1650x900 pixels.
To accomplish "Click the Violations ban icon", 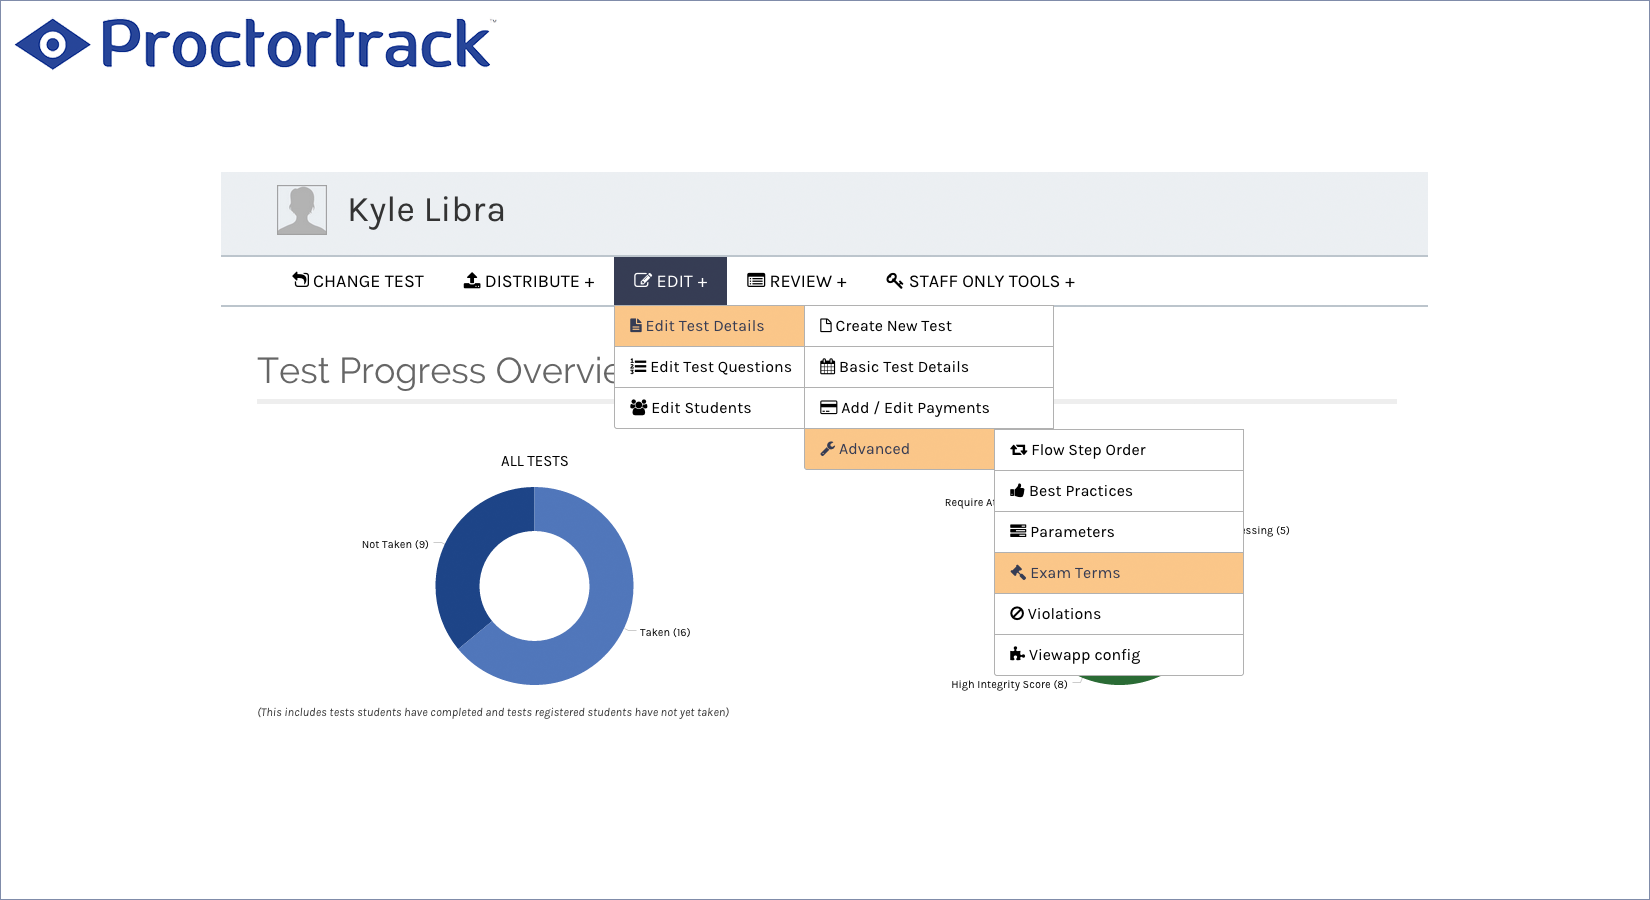I will tap(1017, 614).
